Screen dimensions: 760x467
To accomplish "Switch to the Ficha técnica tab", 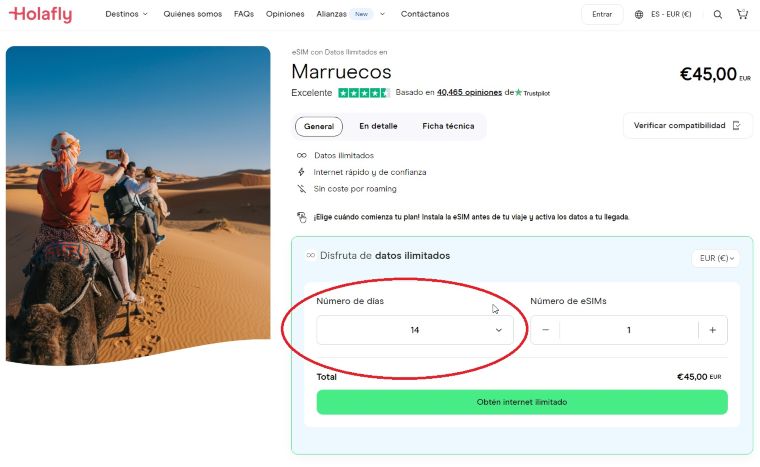I will (x=448, y=126).
